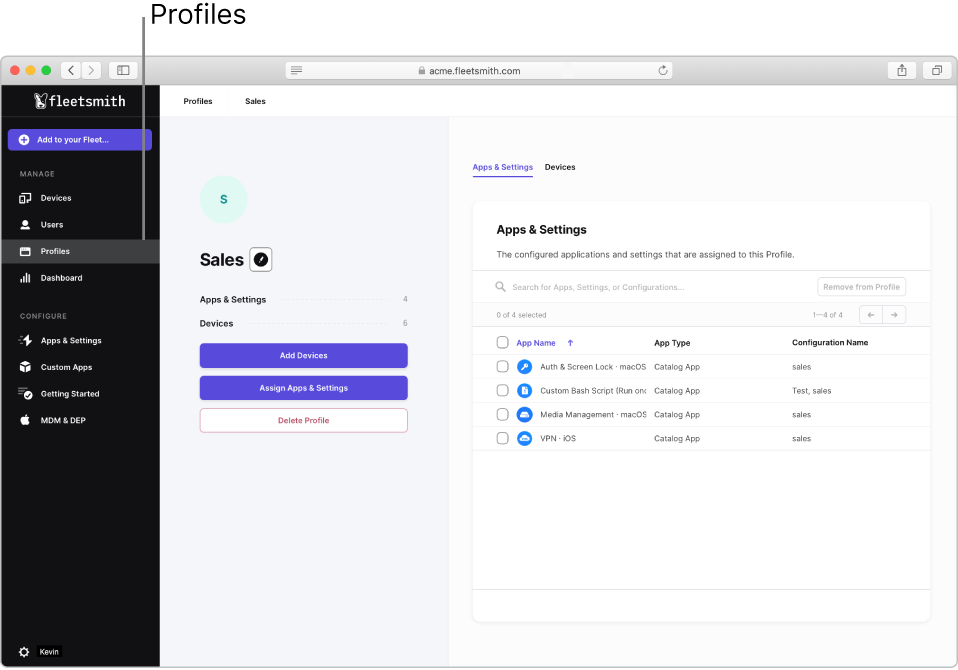Click the VPN iOS cloud icon
This screenshot has width=958, height=670.
(x=524, y=439)
